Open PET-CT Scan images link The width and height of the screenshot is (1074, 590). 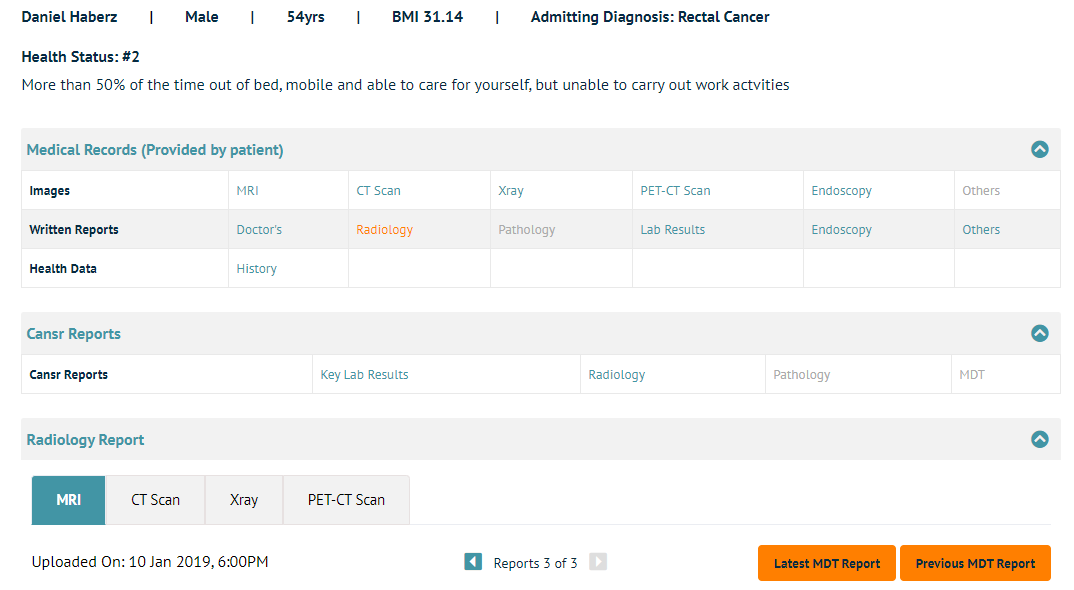pyautogui.click(x=675, y=191)
